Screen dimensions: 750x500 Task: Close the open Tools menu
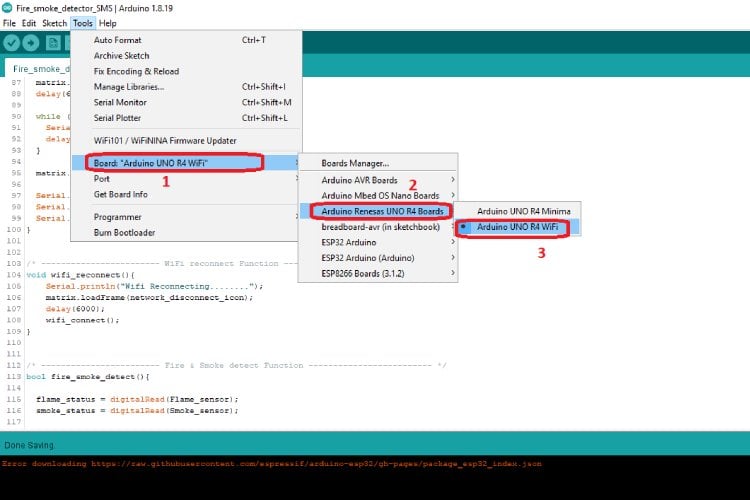(83, 23)
